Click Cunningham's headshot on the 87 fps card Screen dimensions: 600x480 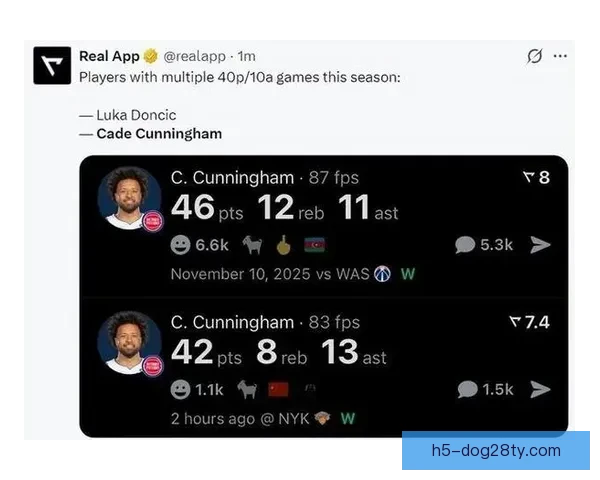point(129,198)
